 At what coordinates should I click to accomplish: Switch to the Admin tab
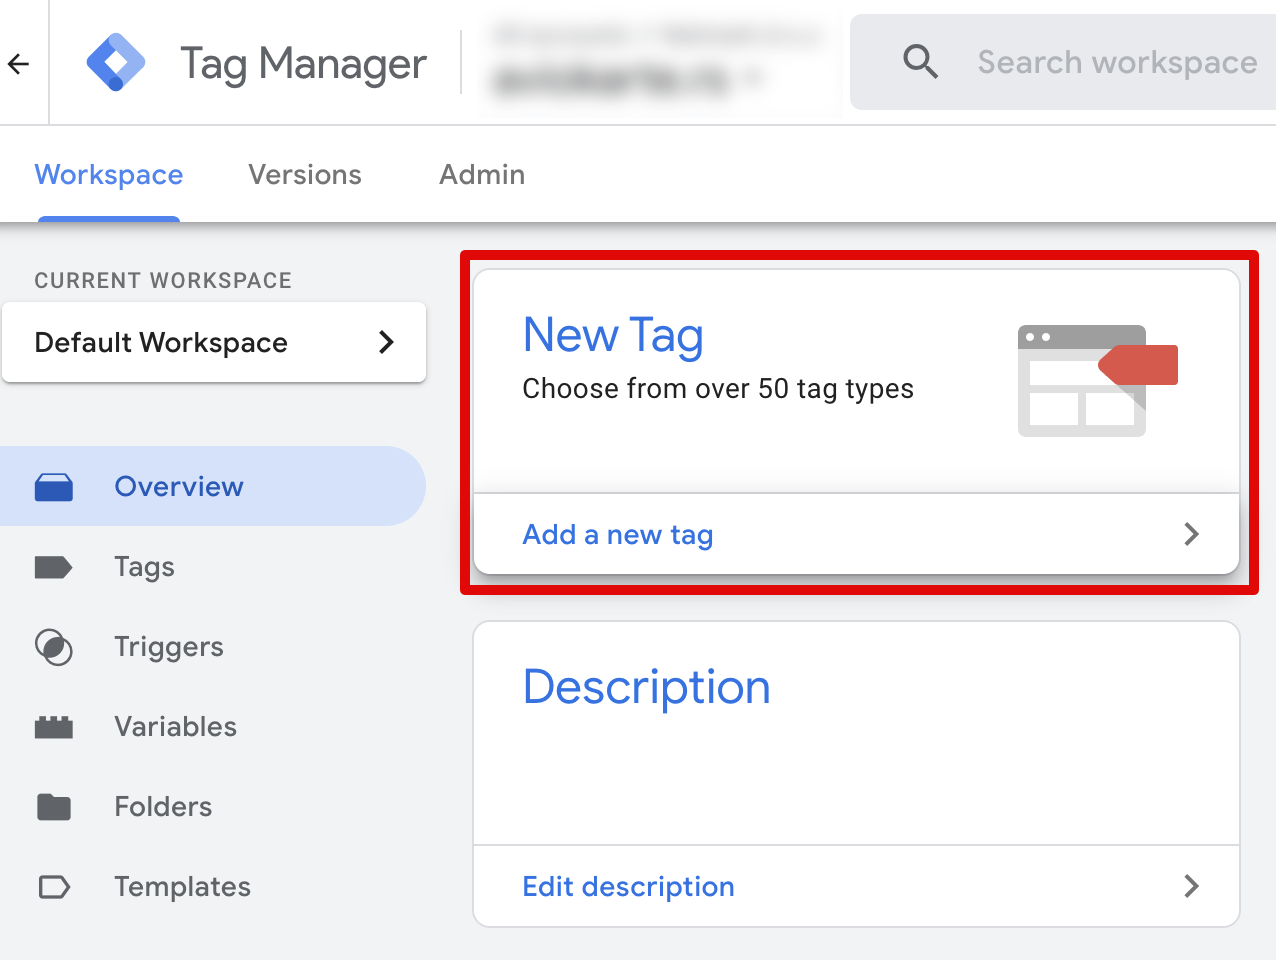(x=482, y=174)
